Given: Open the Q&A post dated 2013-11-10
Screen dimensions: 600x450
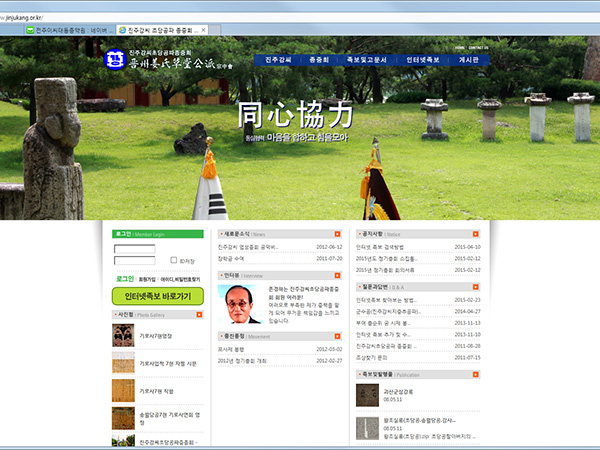Looking at the screenshot, I should [383, 334].
